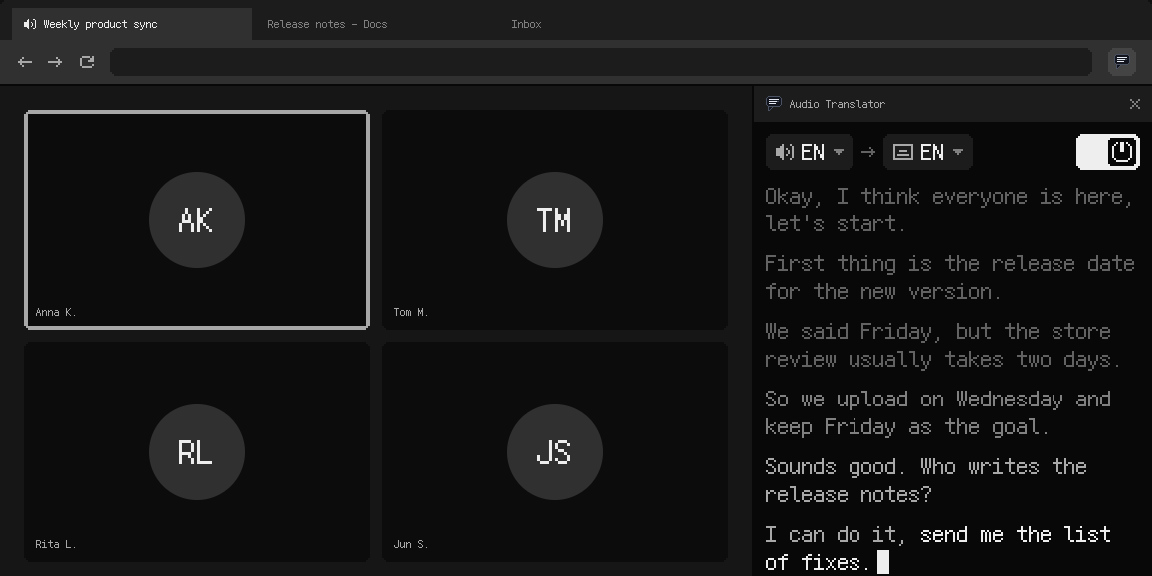Click the audio speaker icon on Weekly product sync tab

[29, 24]
